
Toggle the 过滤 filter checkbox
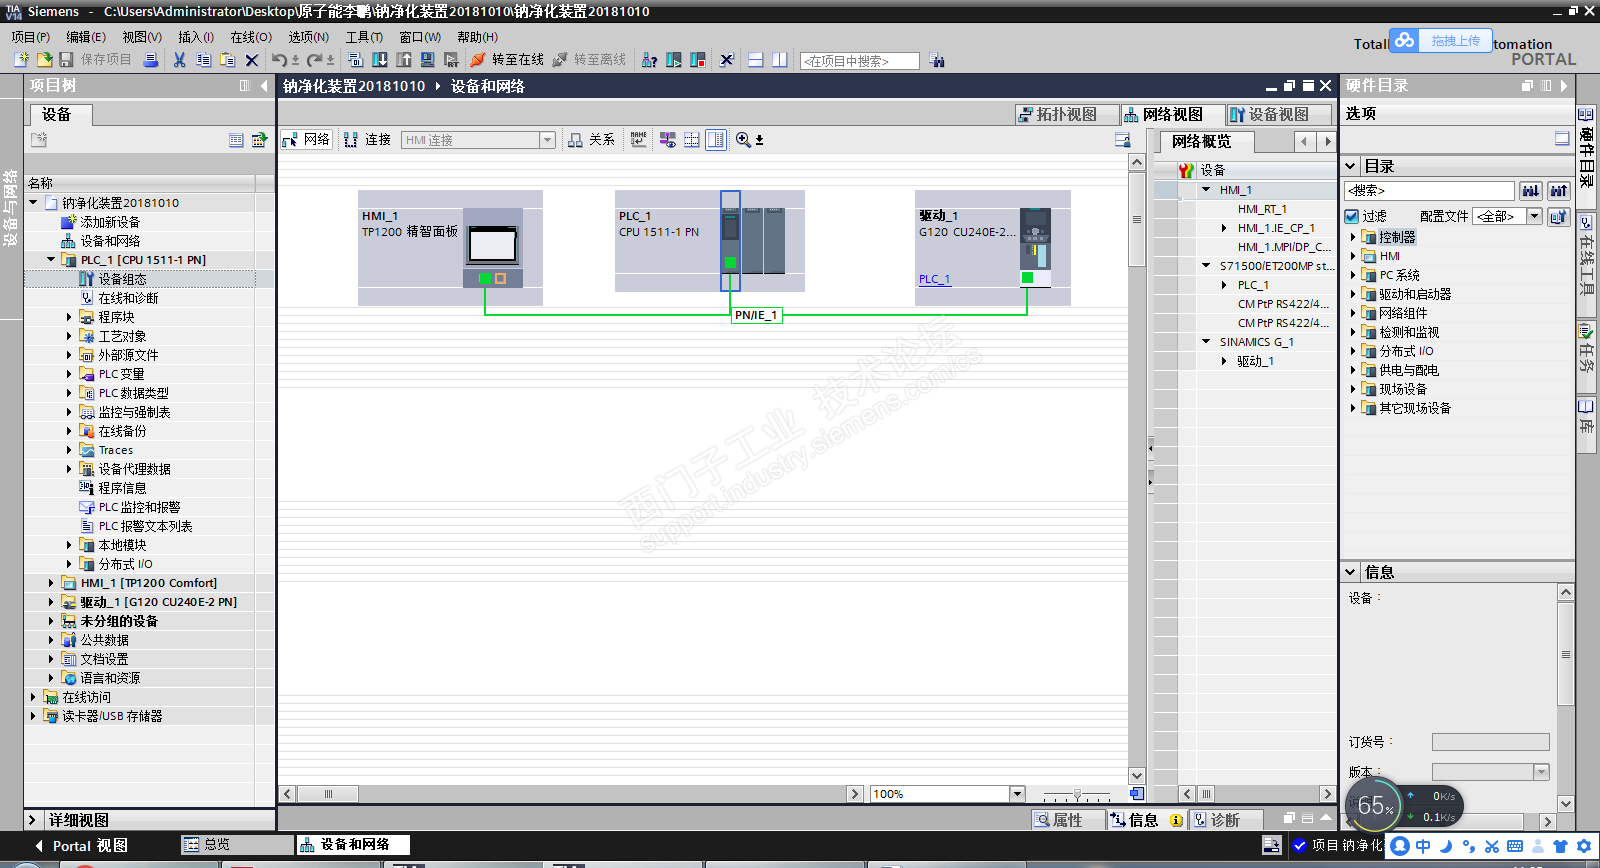pyautogui.click(x=1352, y=216)
